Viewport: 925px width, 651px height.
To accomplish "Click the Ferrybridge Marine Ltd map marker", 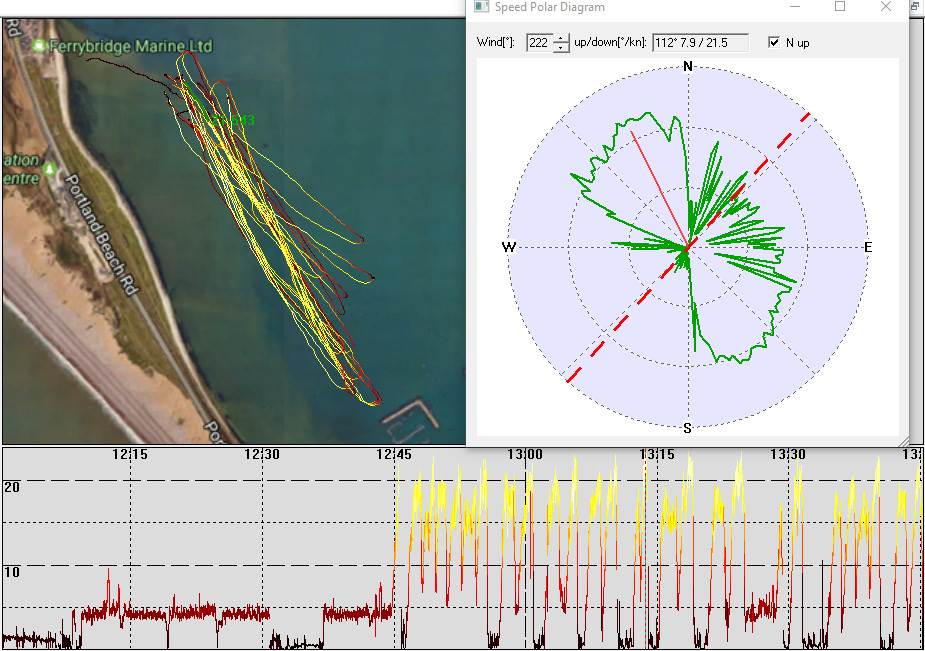I will pos(39,46).
